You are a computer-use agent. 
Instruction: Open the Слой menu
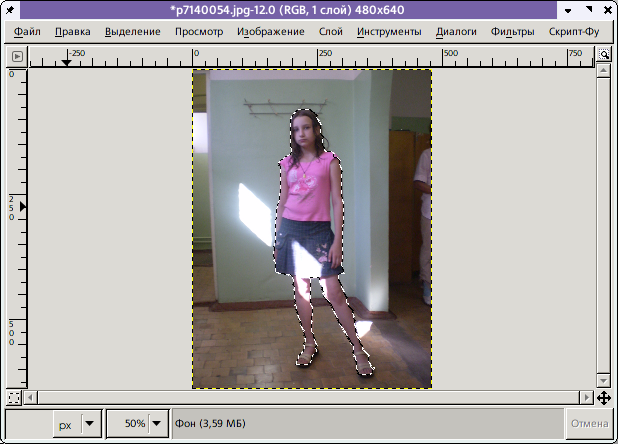pos(330,32)
